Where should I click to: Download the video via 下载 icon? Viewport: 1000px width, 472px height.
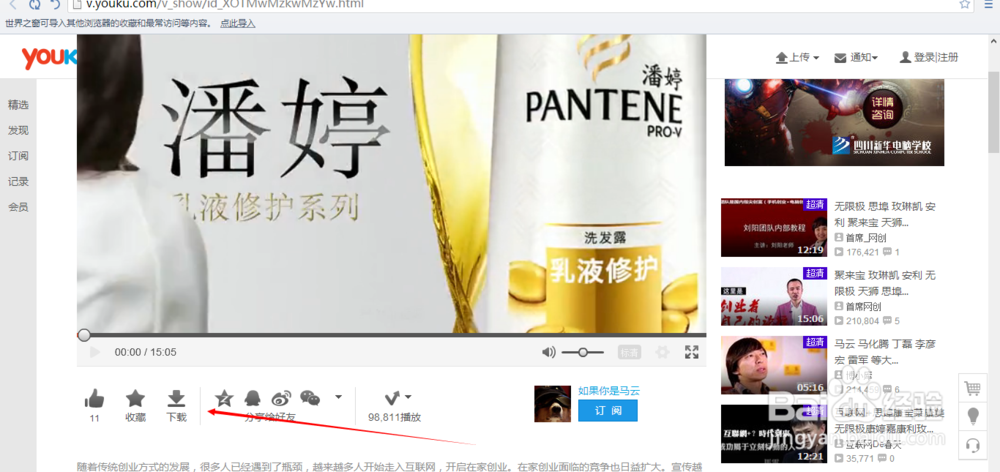coord(176,399)
